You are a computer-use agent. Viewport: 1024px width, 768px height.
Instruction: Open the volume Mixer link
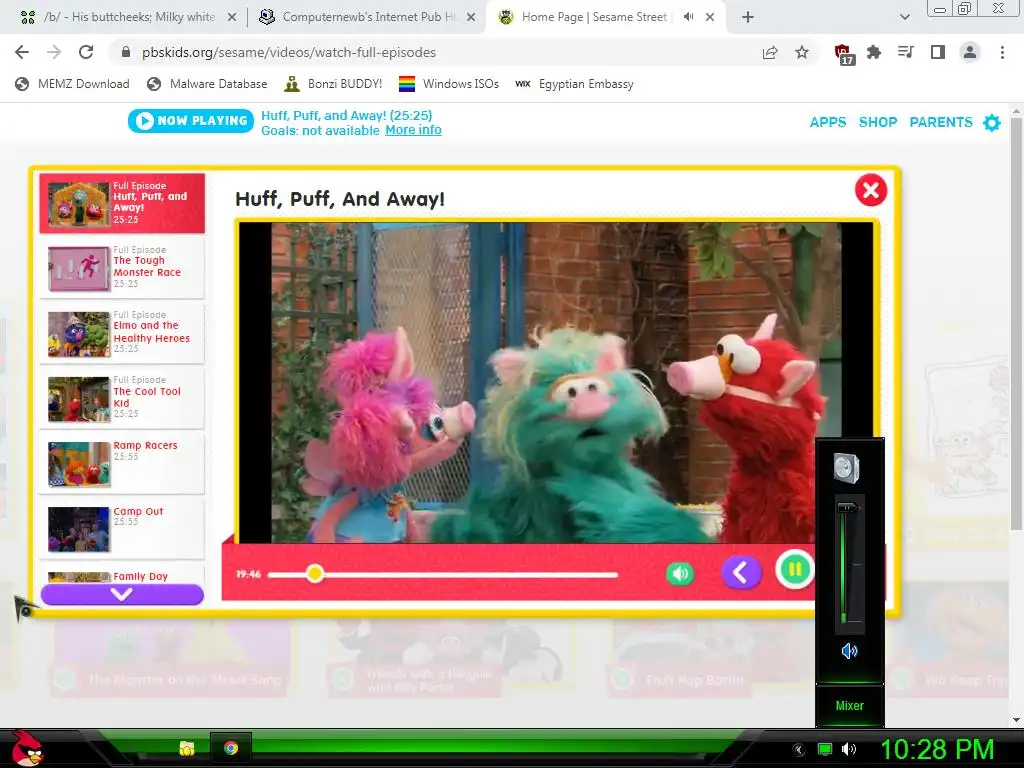[850, 705]
